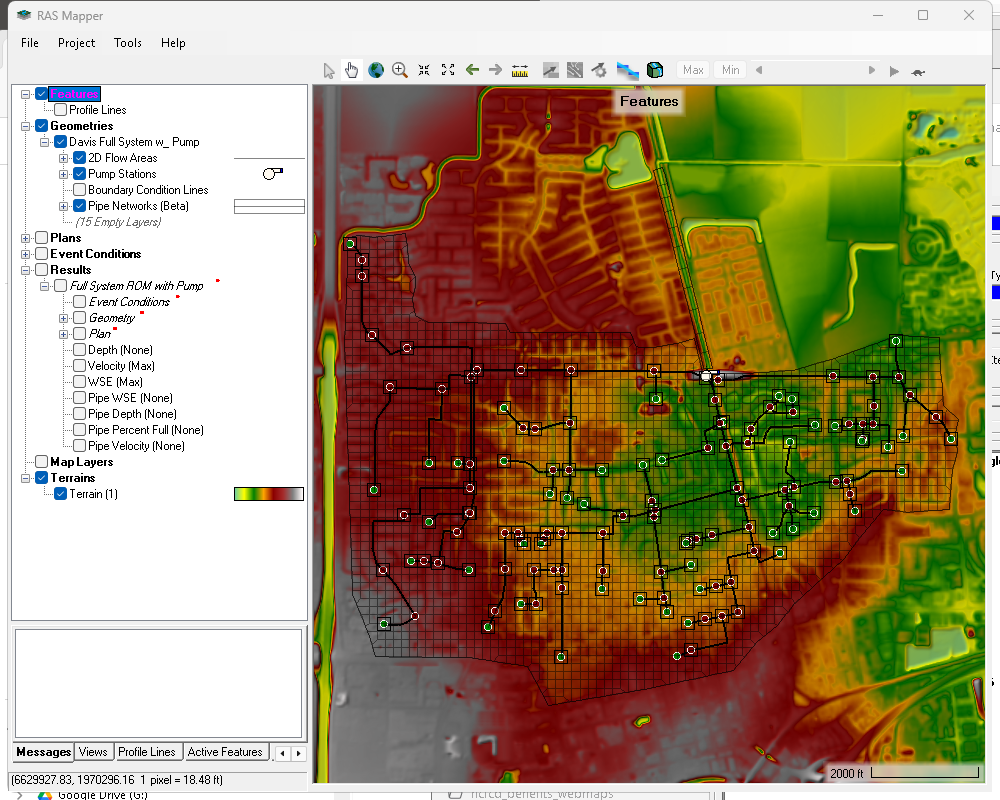Click the Max profile button
This screenshot has width=1000, height=800.
click(x=693, y=70)
